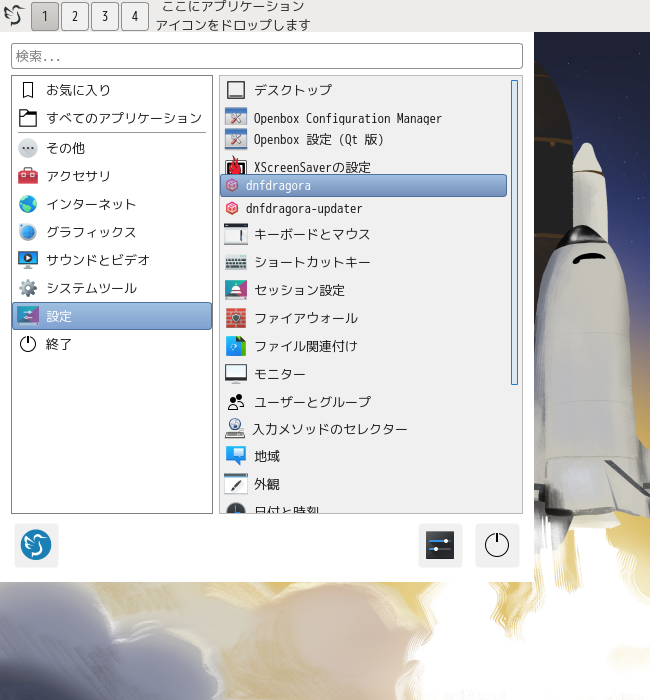Screen dimensions: 650x700
Task: Launch Openbox 設定 (Qt 版)
Action: pos(364,140)
